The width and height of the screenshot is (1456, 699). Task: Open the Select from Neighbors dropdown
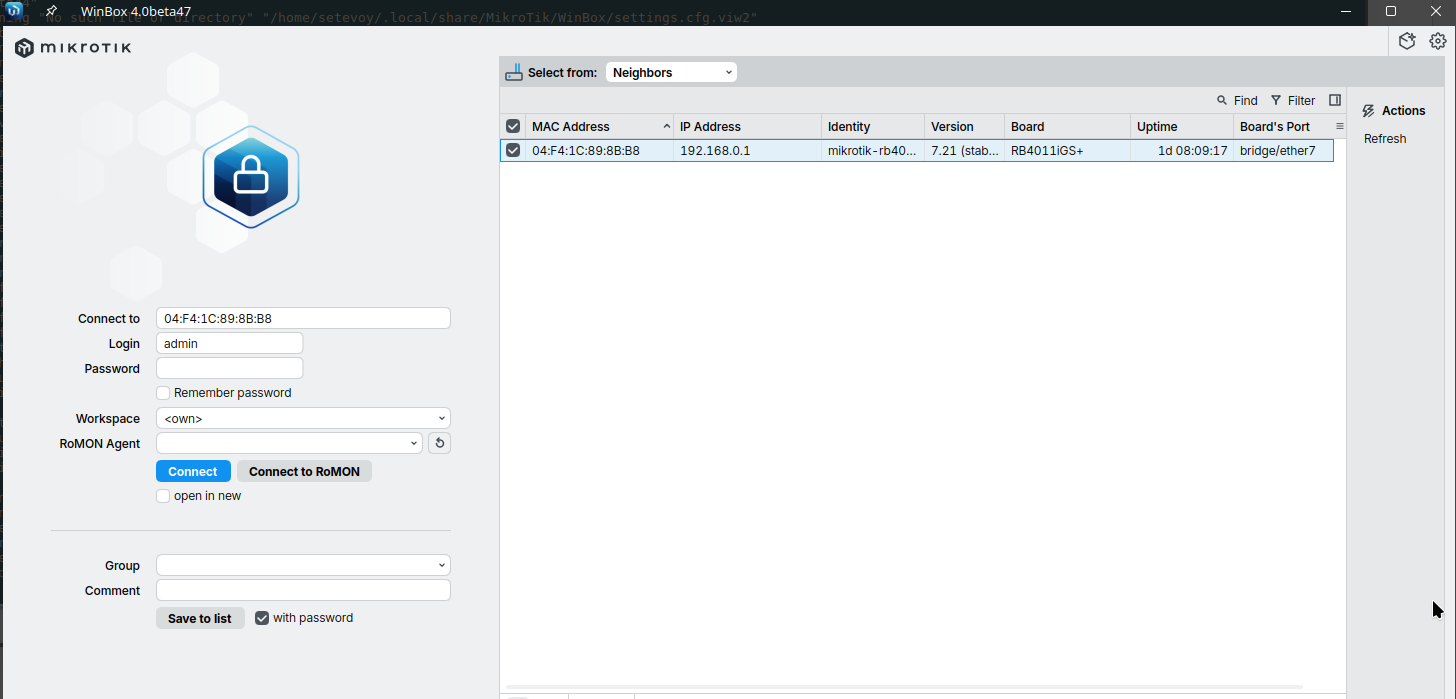671,73
